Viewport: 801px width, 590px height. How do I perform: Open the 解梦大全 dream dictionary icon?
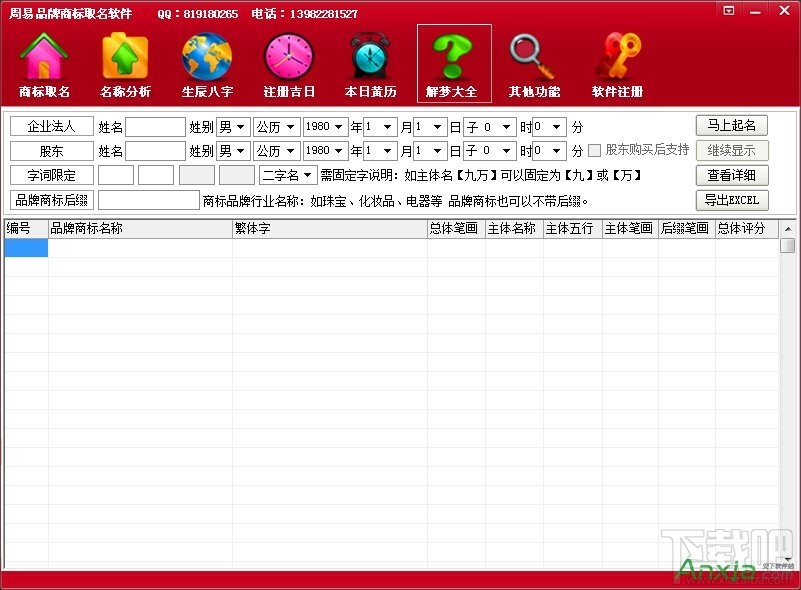(x=453, y=62)
